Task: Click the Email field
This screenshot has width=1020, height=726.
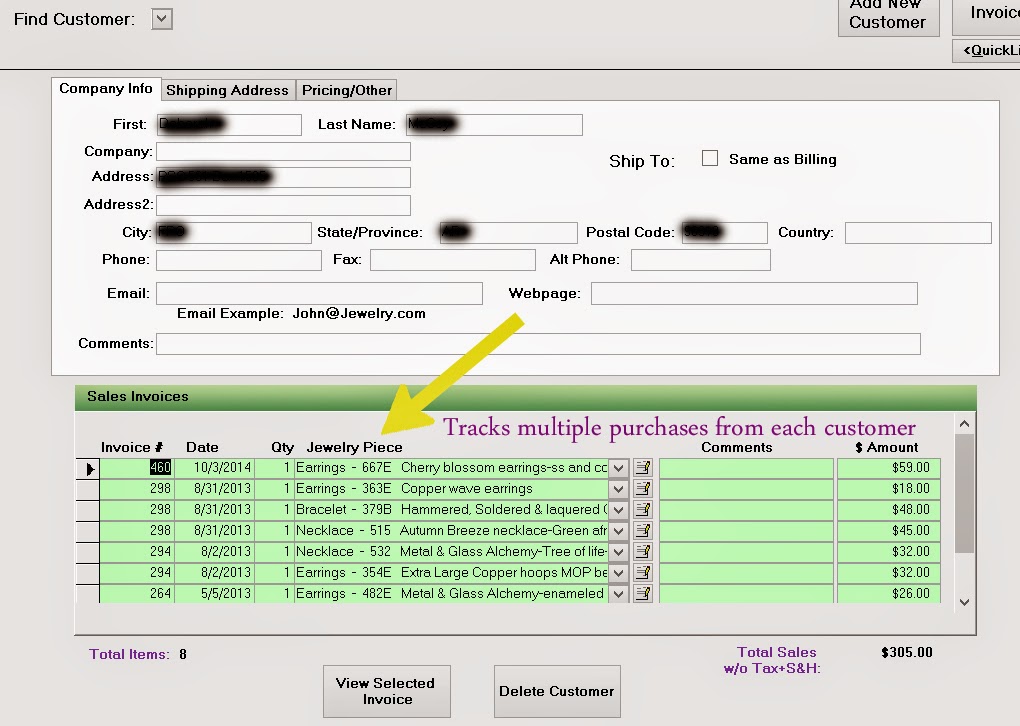Action: pyautogui.click(x=319, y=293)
